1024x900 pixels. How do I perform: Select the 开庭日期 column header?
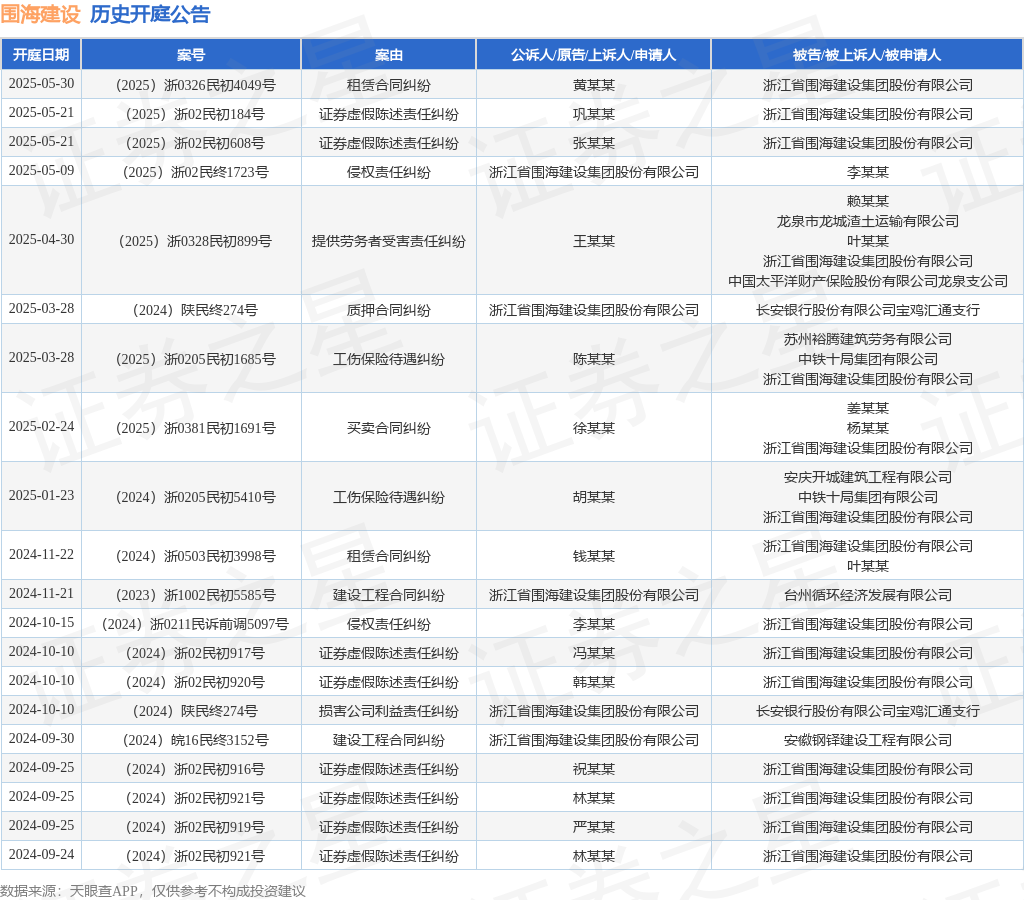click(41, 55)
